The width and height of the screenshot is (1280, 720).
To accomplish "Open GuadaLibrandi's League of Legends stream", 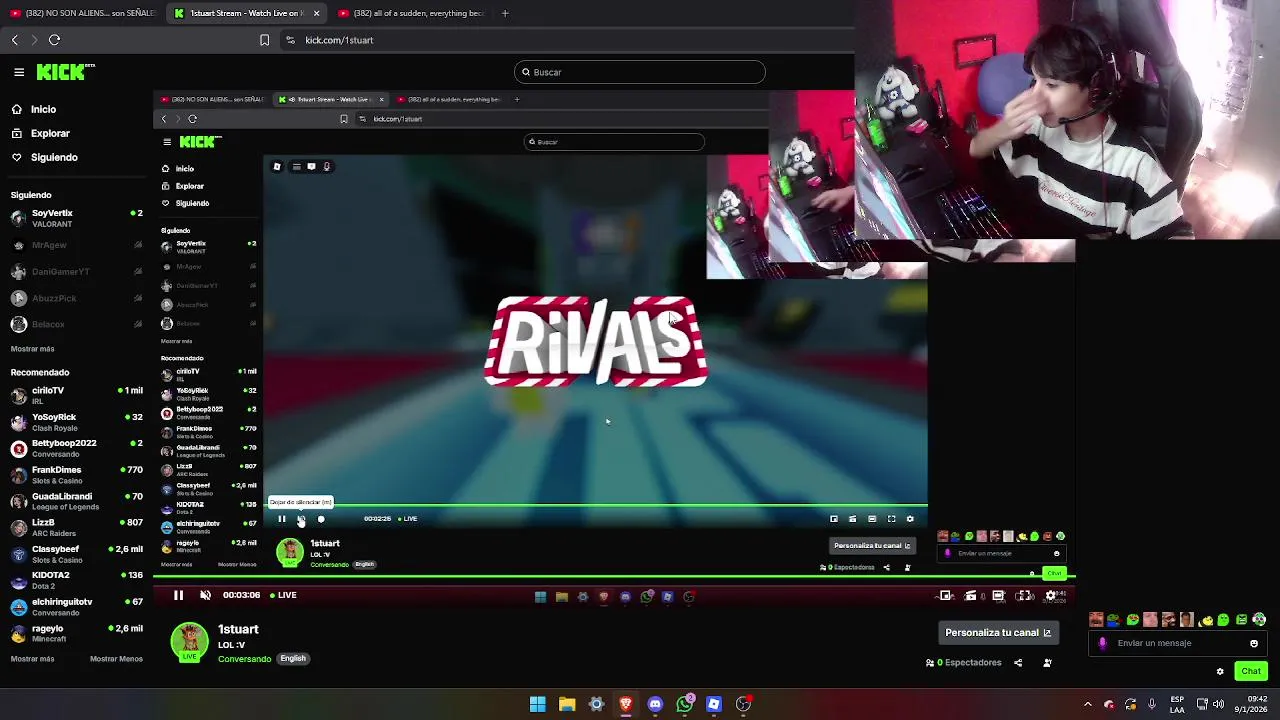I will [76, 501].
